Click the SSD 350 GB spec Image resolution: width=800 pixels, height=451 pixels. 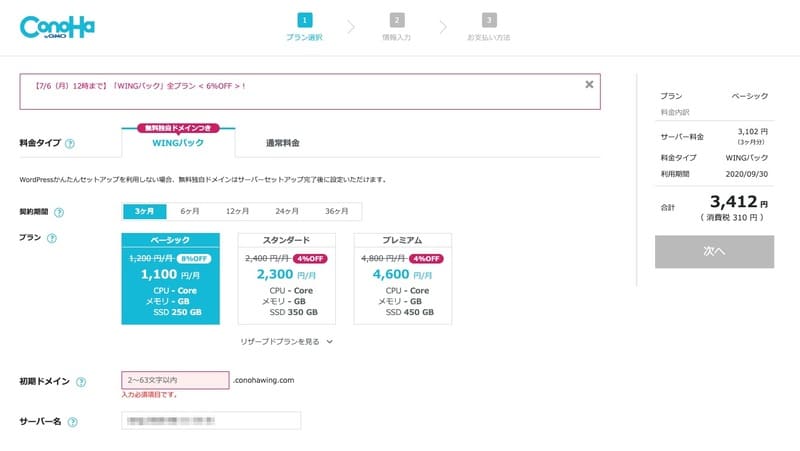[x=293, y=312]
